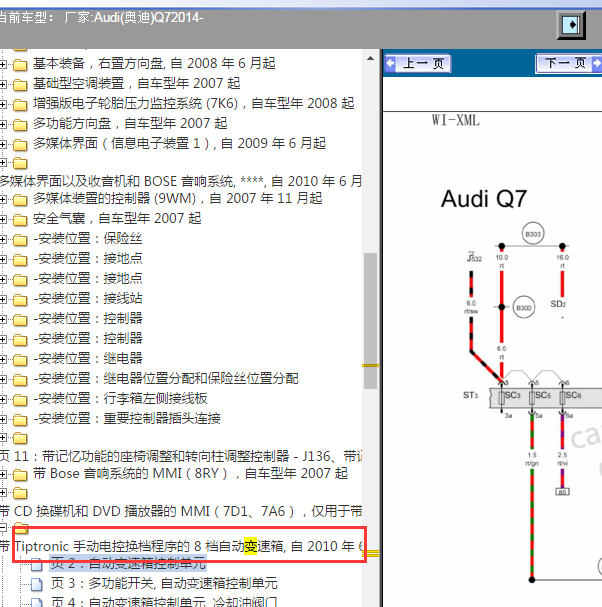The height and width of the screenshot is (607, 602).
Task: Click the SD2 label in diagram
Action: (558, 304)
